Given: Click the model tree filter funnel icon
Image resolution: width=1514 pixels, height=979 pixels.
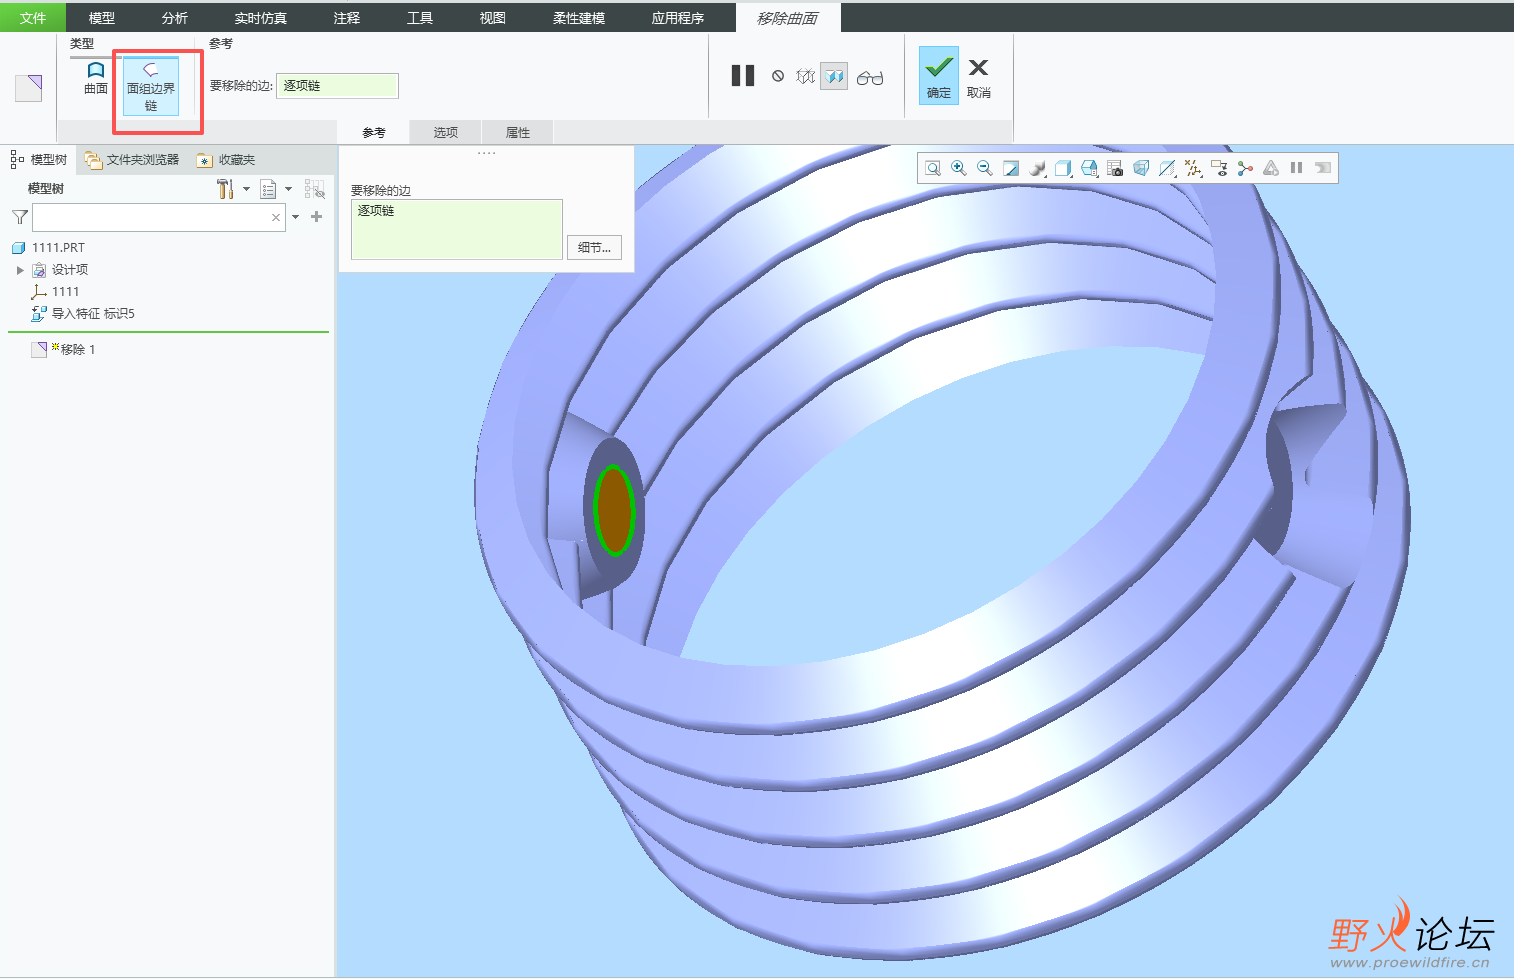Looking at the screenshot, I should (19, 217).
